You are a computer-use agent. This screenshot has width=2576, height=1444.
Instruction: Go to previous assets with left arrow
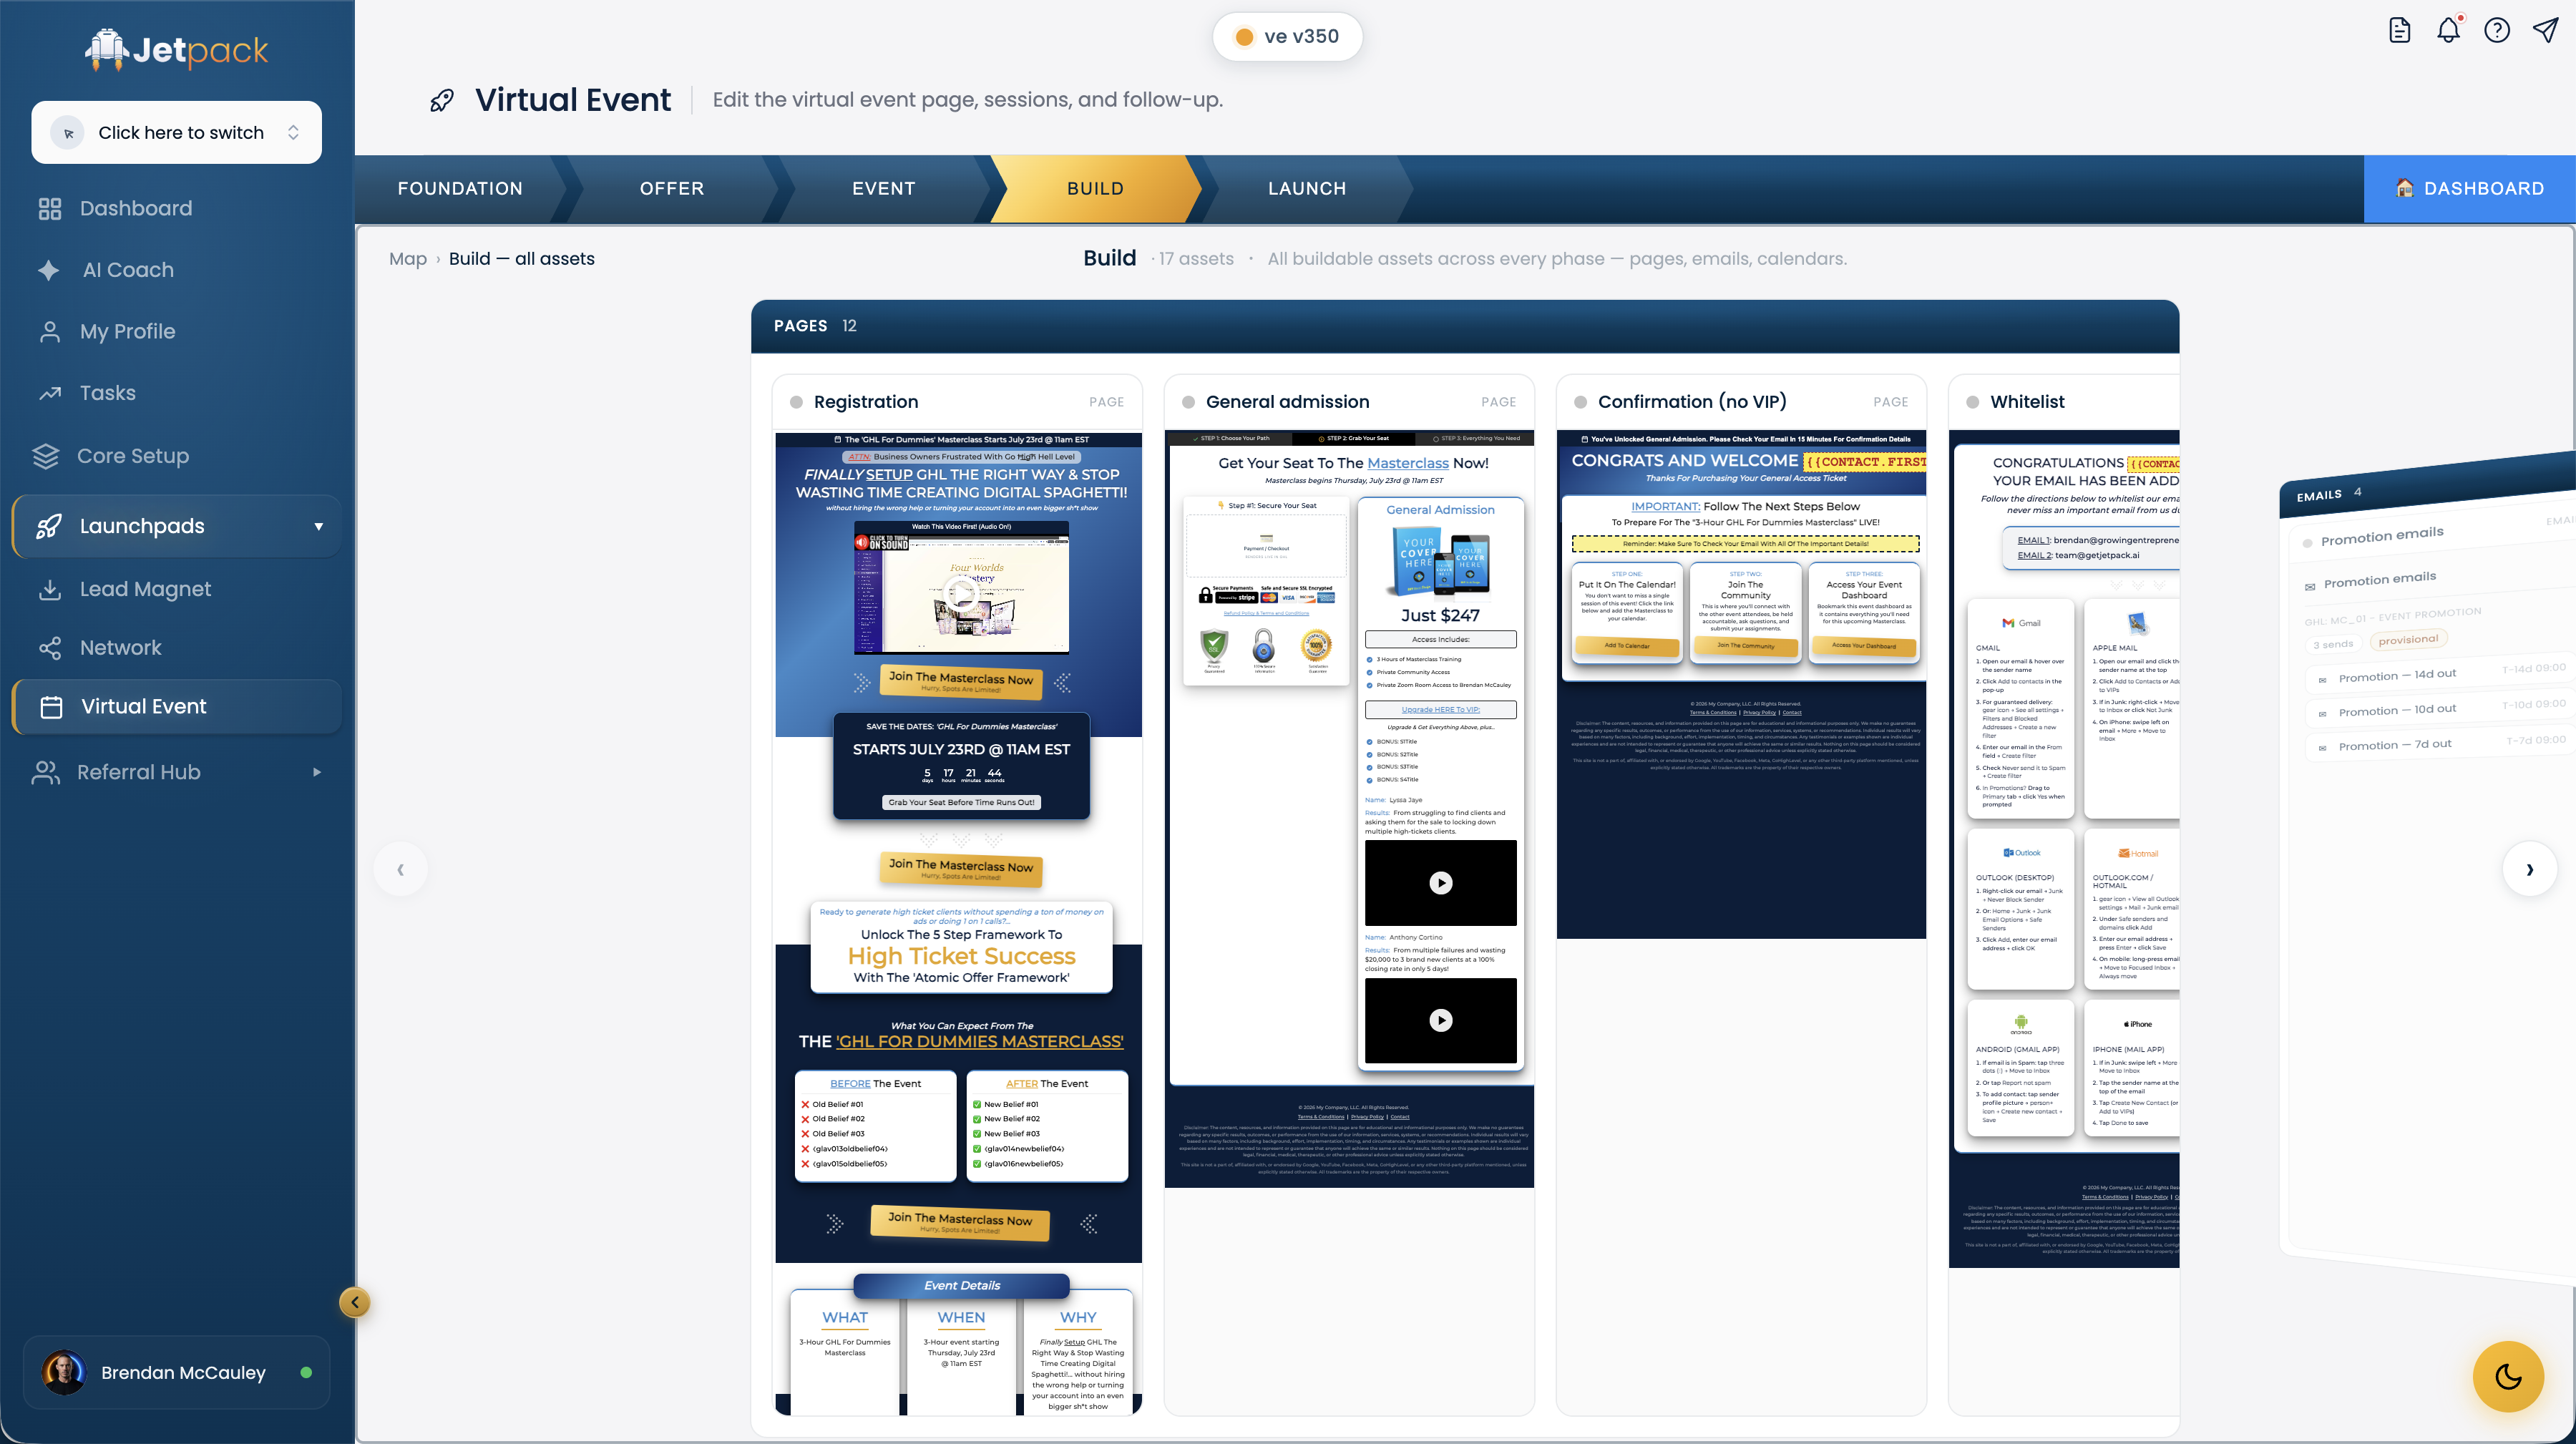[x=401, y=869]
